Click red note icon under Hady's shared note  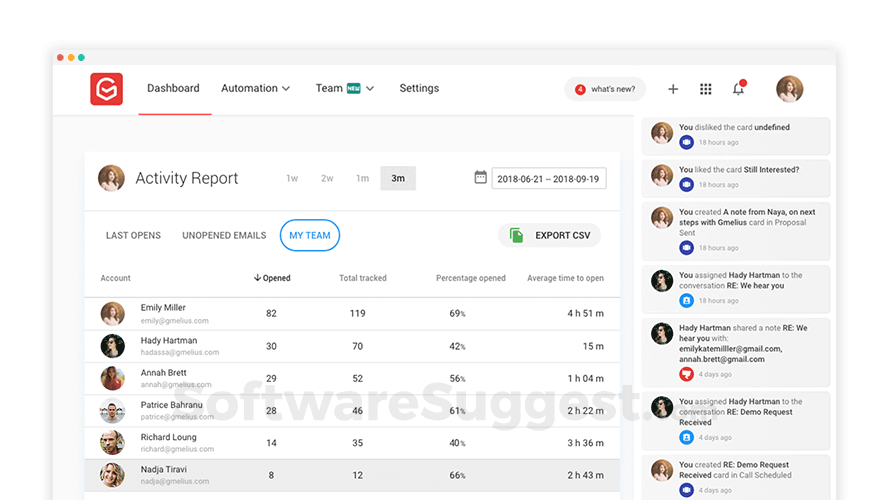click(686, 374)
